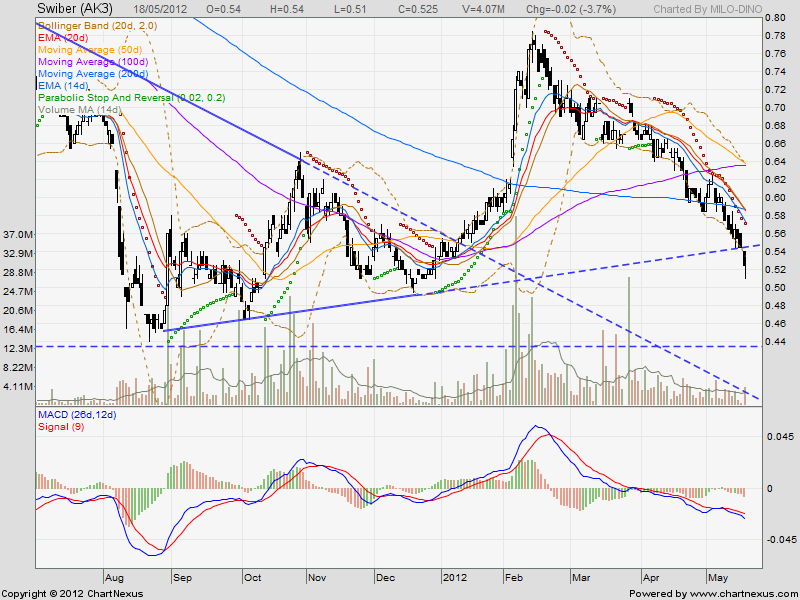Click the date 18/05/2012 in header
Image resolution: width=800 pixels, height=600 pixels.
pos(160,9)
